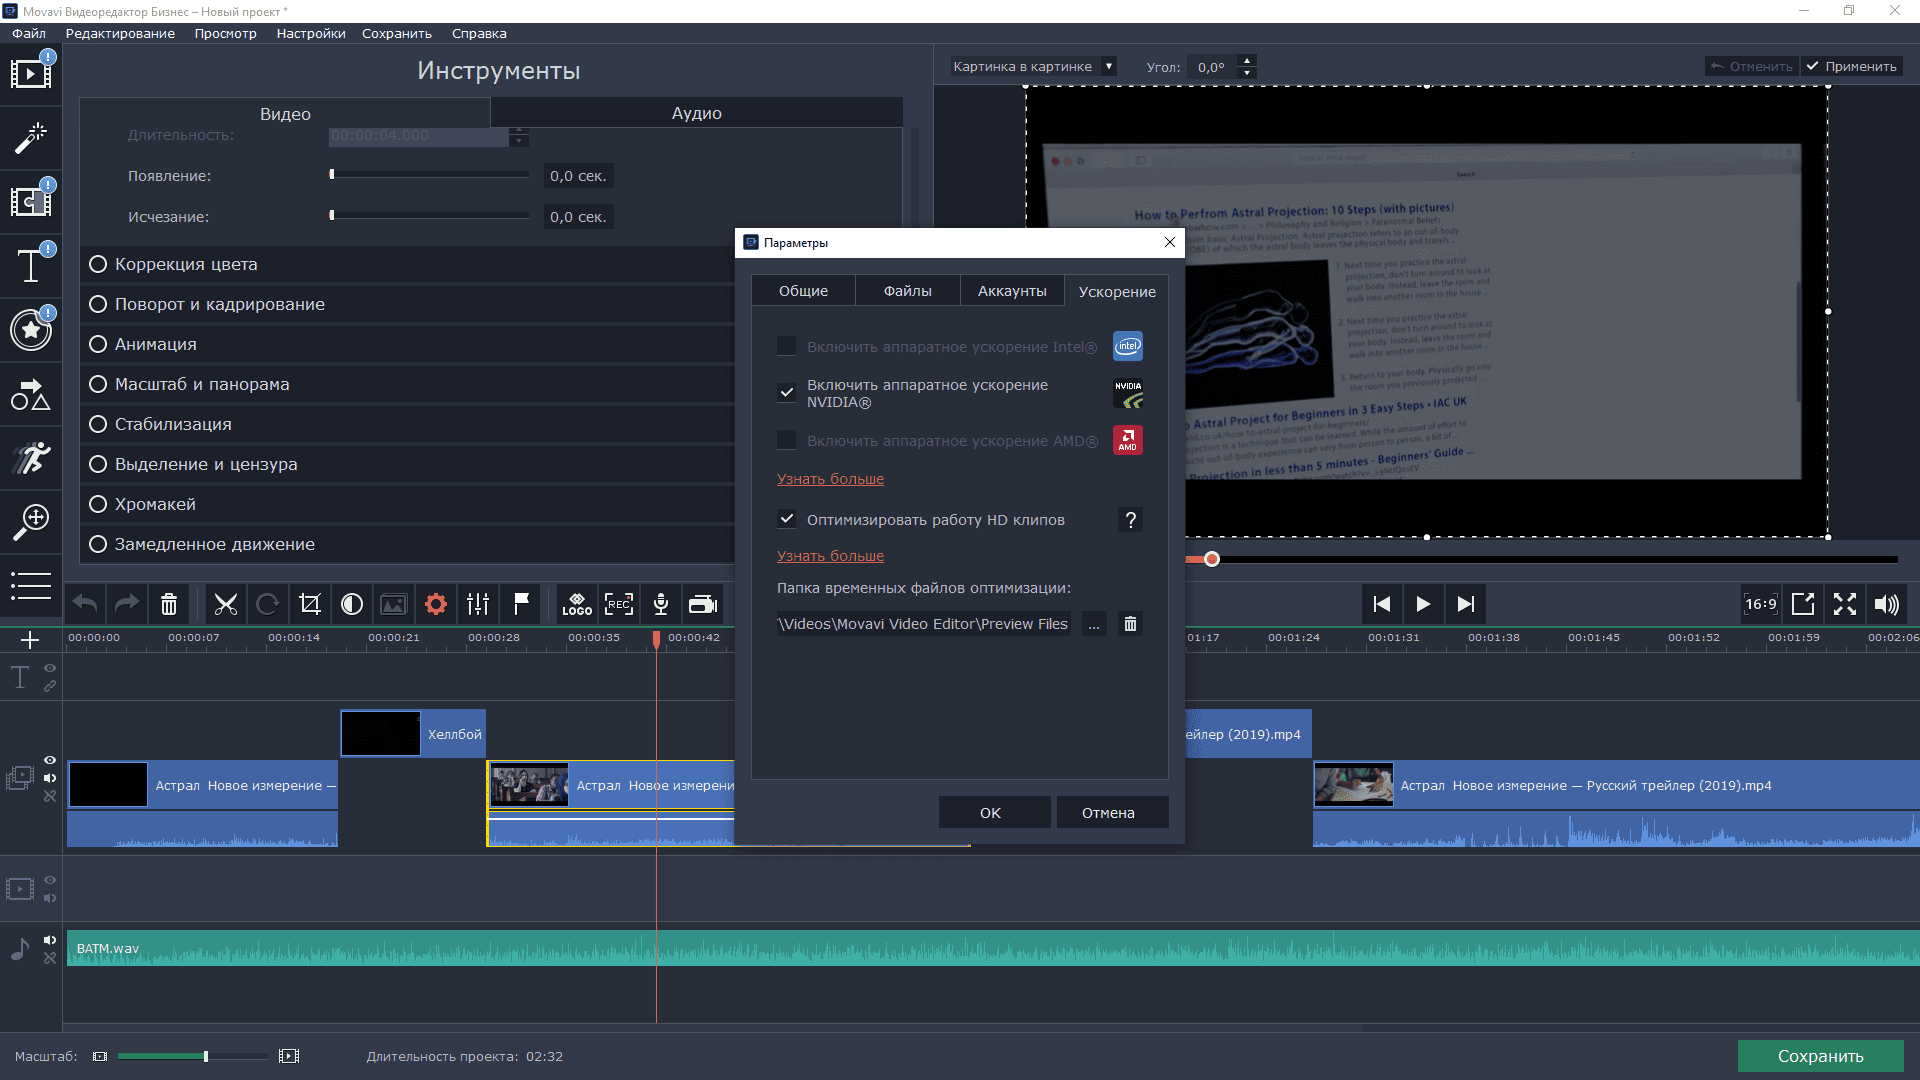Expand the Стабилизация tool section
The image size is (1920, 1080).
coord(173,424)
